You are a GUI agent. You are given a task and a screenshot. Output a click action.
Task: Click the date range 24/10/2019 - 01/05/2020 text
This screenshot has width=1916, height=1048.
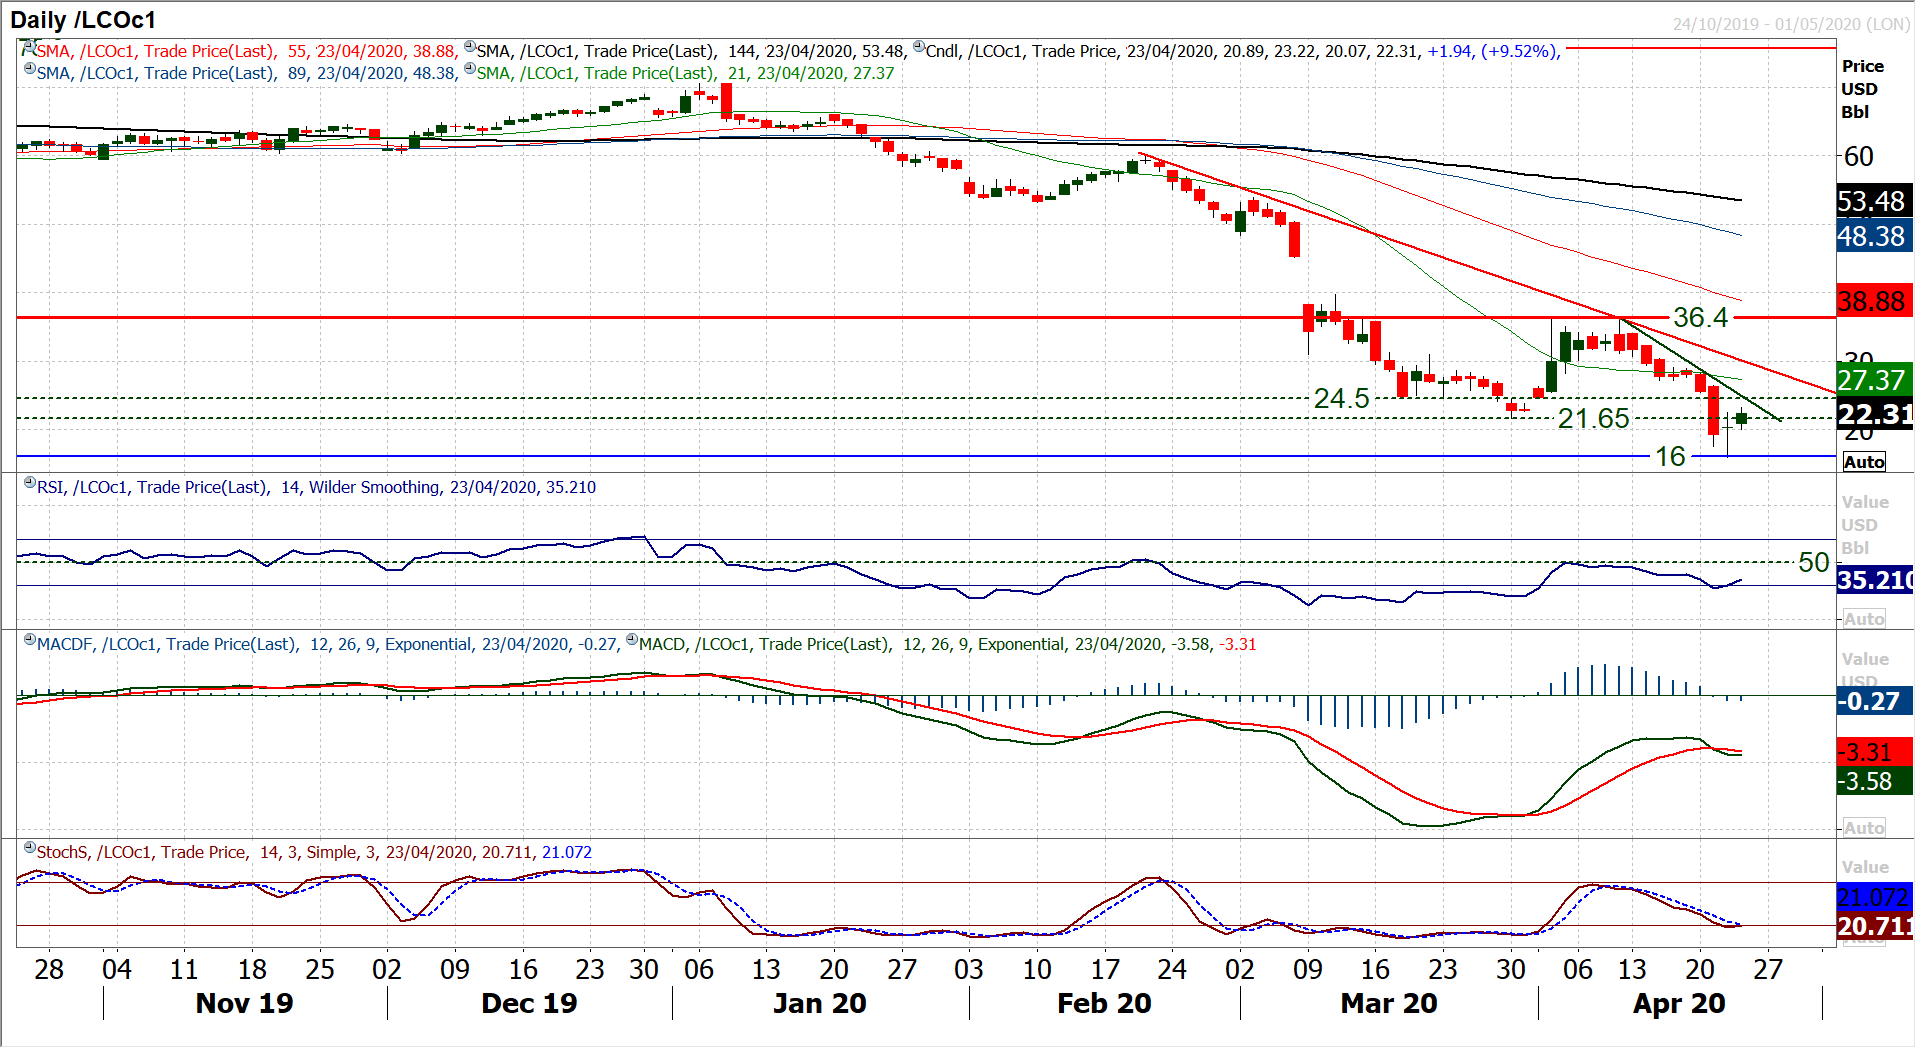1790,24
